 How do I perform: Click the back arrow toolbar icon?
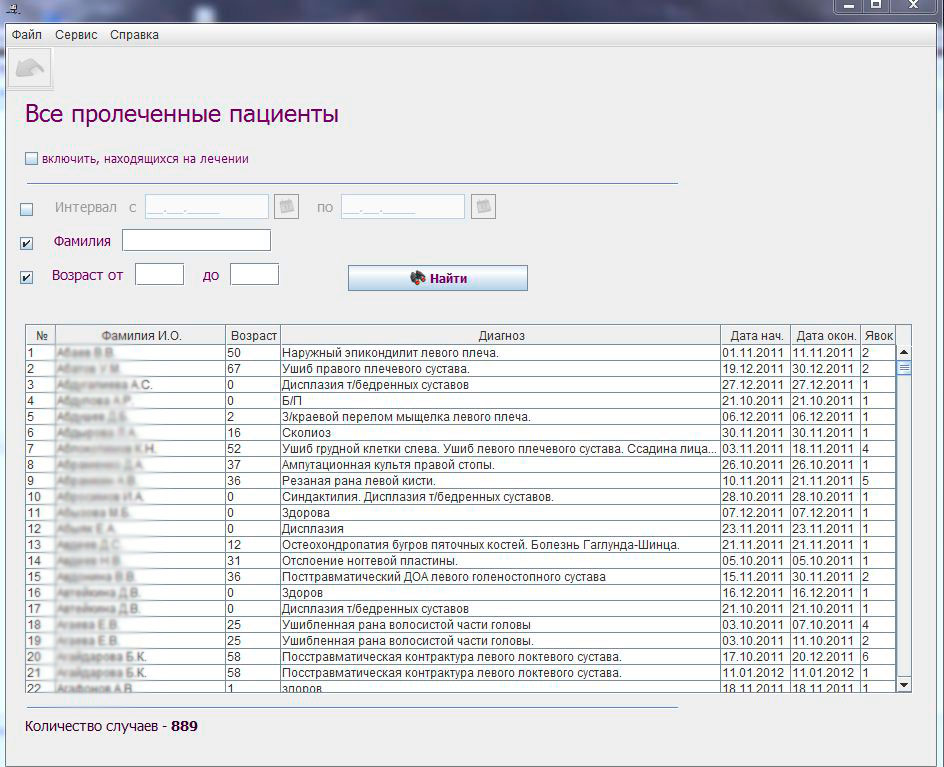30,69
